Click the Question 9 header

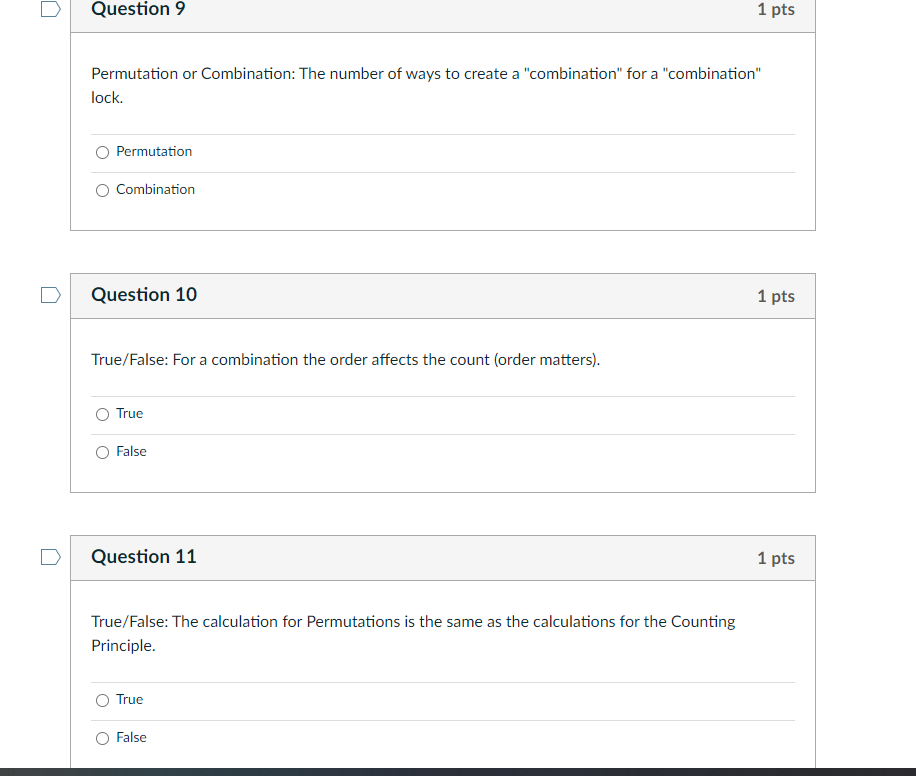point(137,9)
